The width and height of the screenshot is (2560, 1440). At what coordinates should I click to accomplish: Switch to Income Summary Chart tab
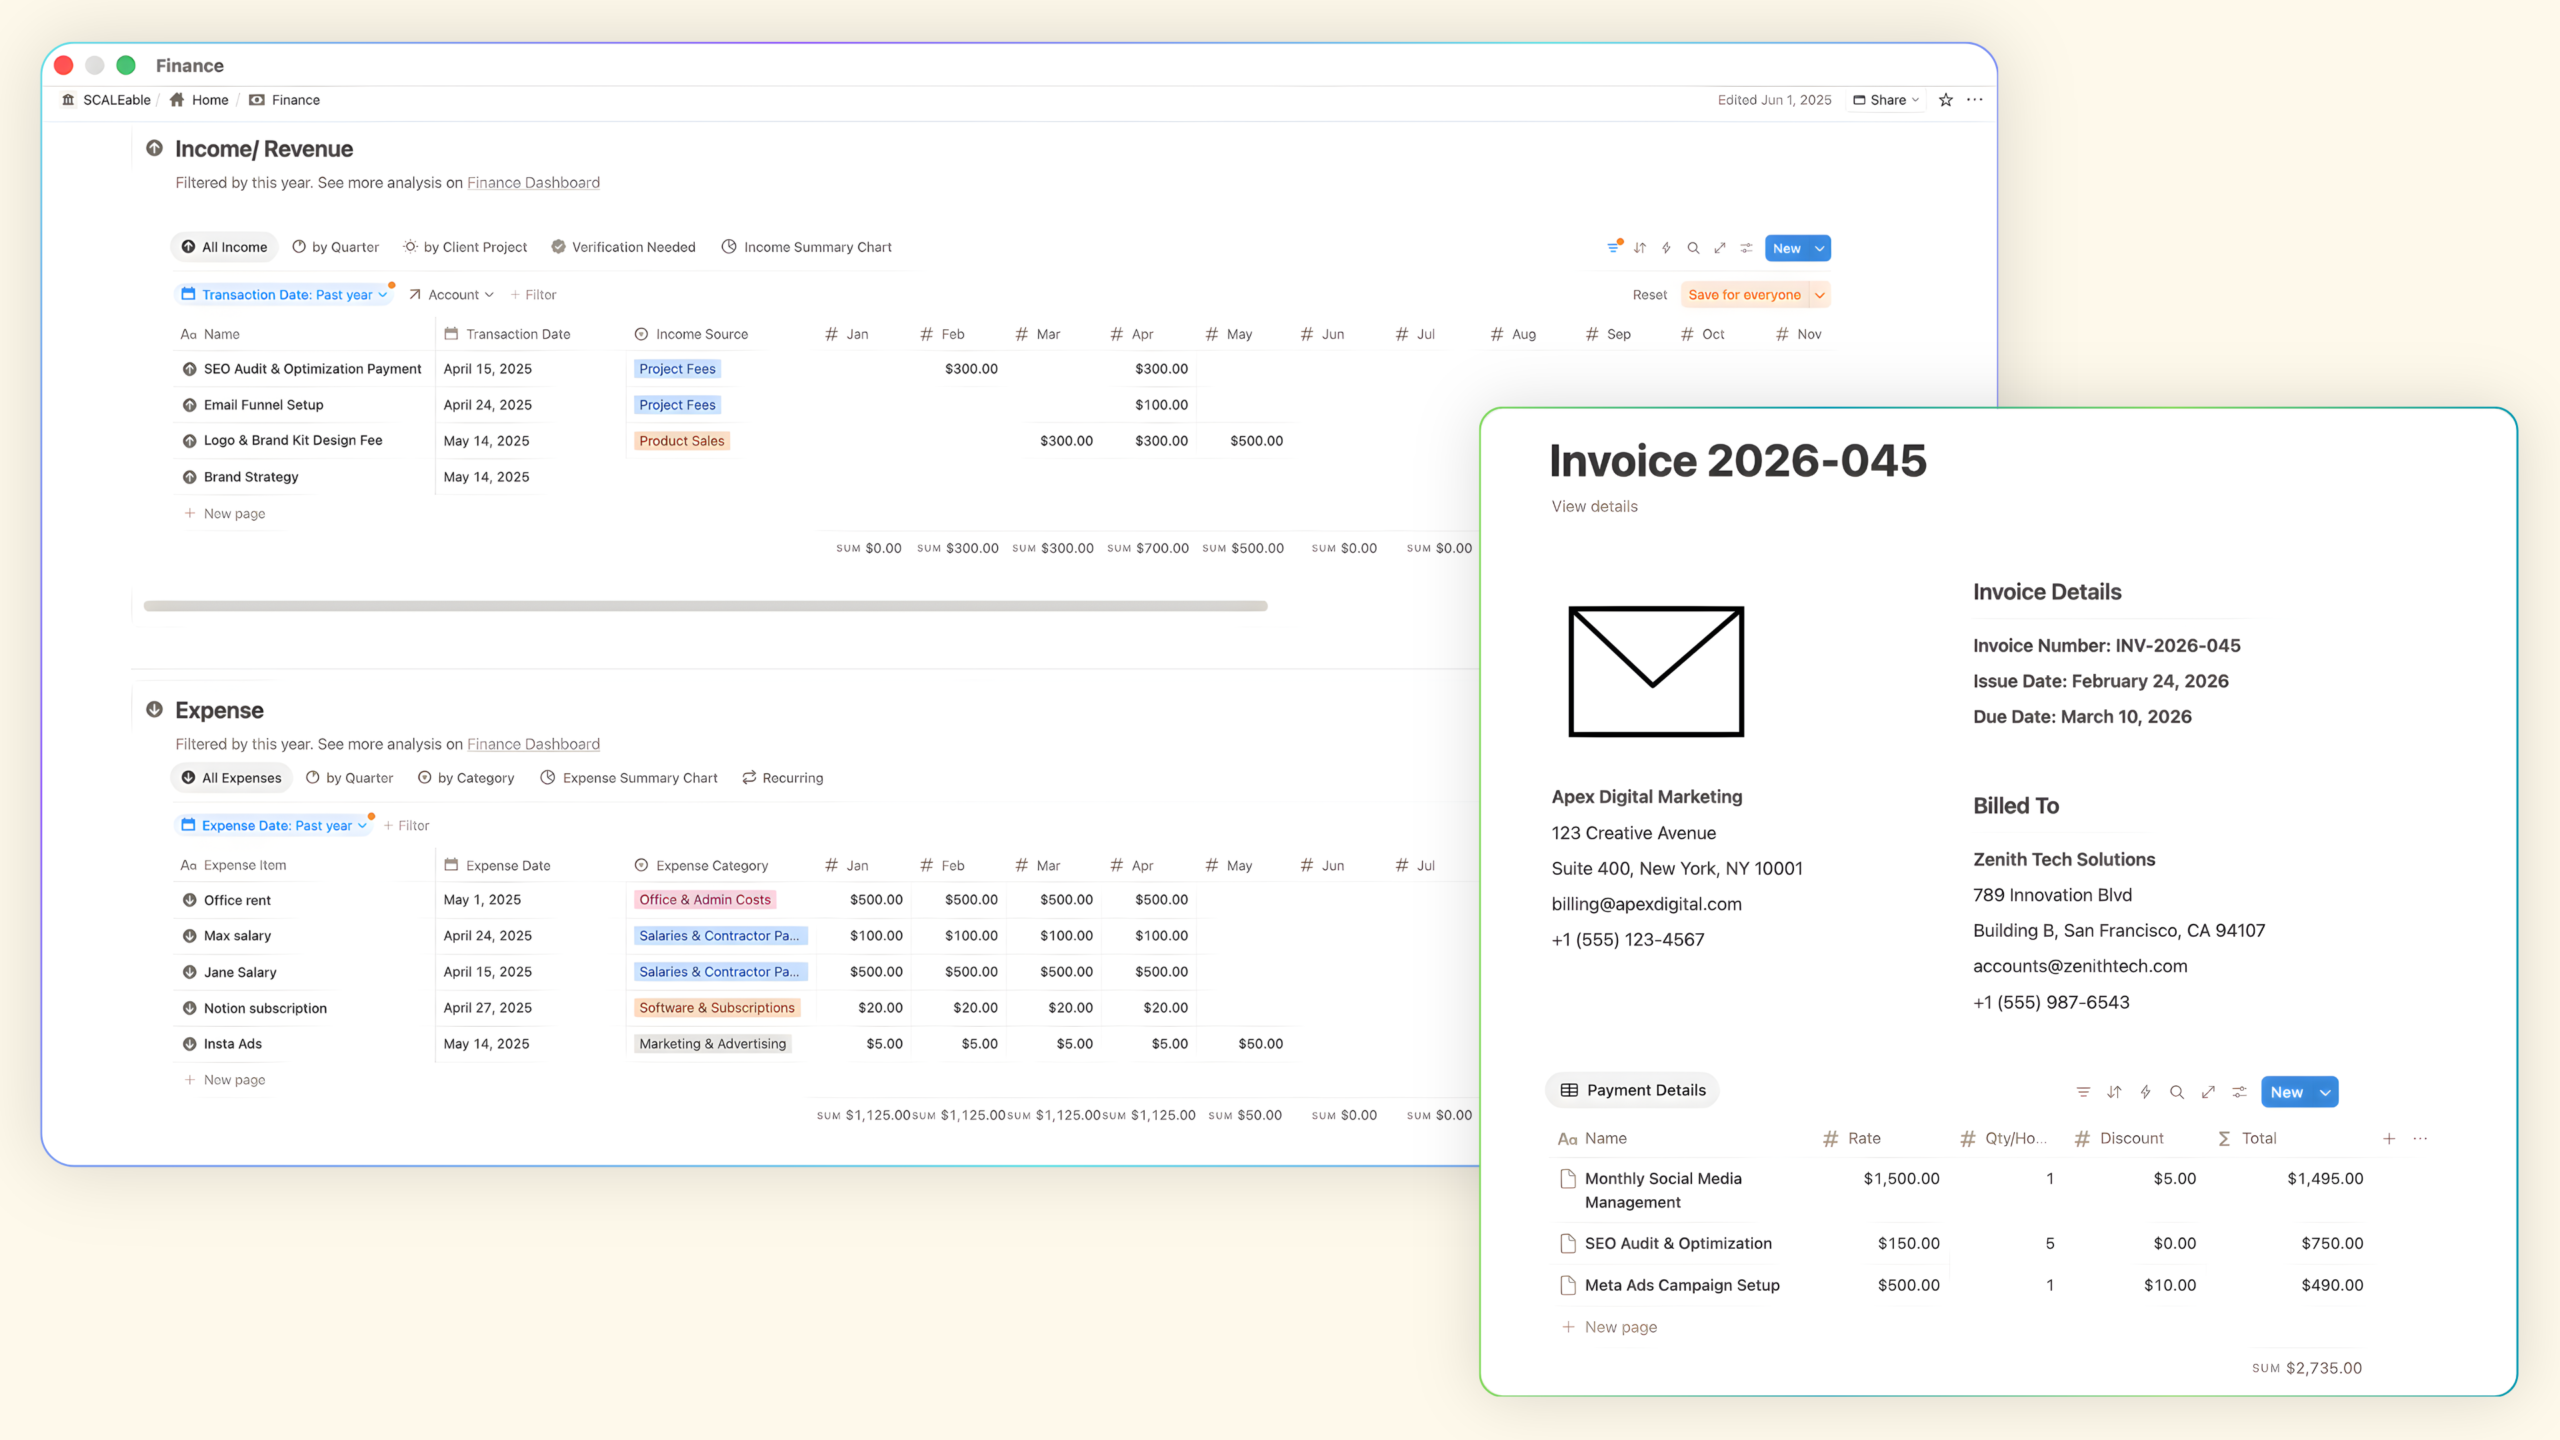click(x=806, y=247)
